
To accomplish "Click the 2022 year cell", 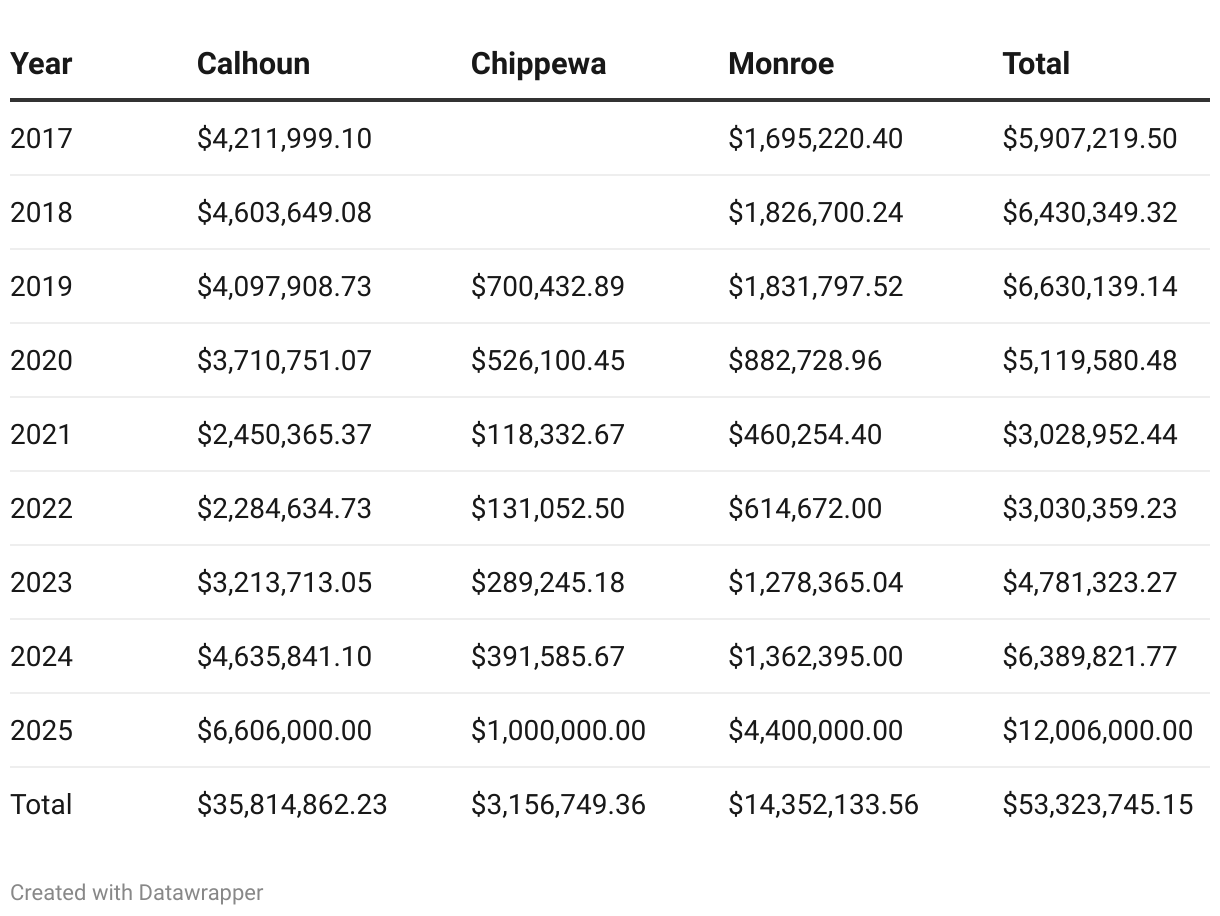I will pyautogui.click(x=41, y=508).
